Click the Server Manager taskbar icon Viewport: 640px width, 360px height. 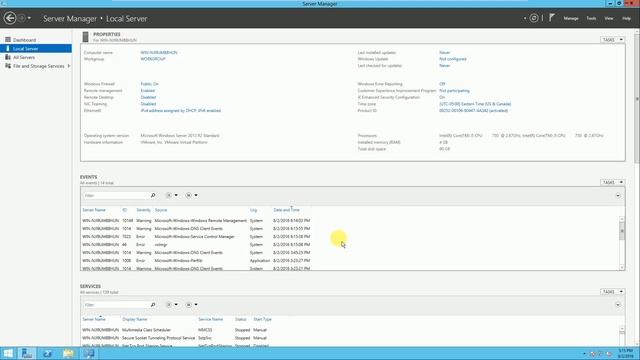tap(27, 353)
